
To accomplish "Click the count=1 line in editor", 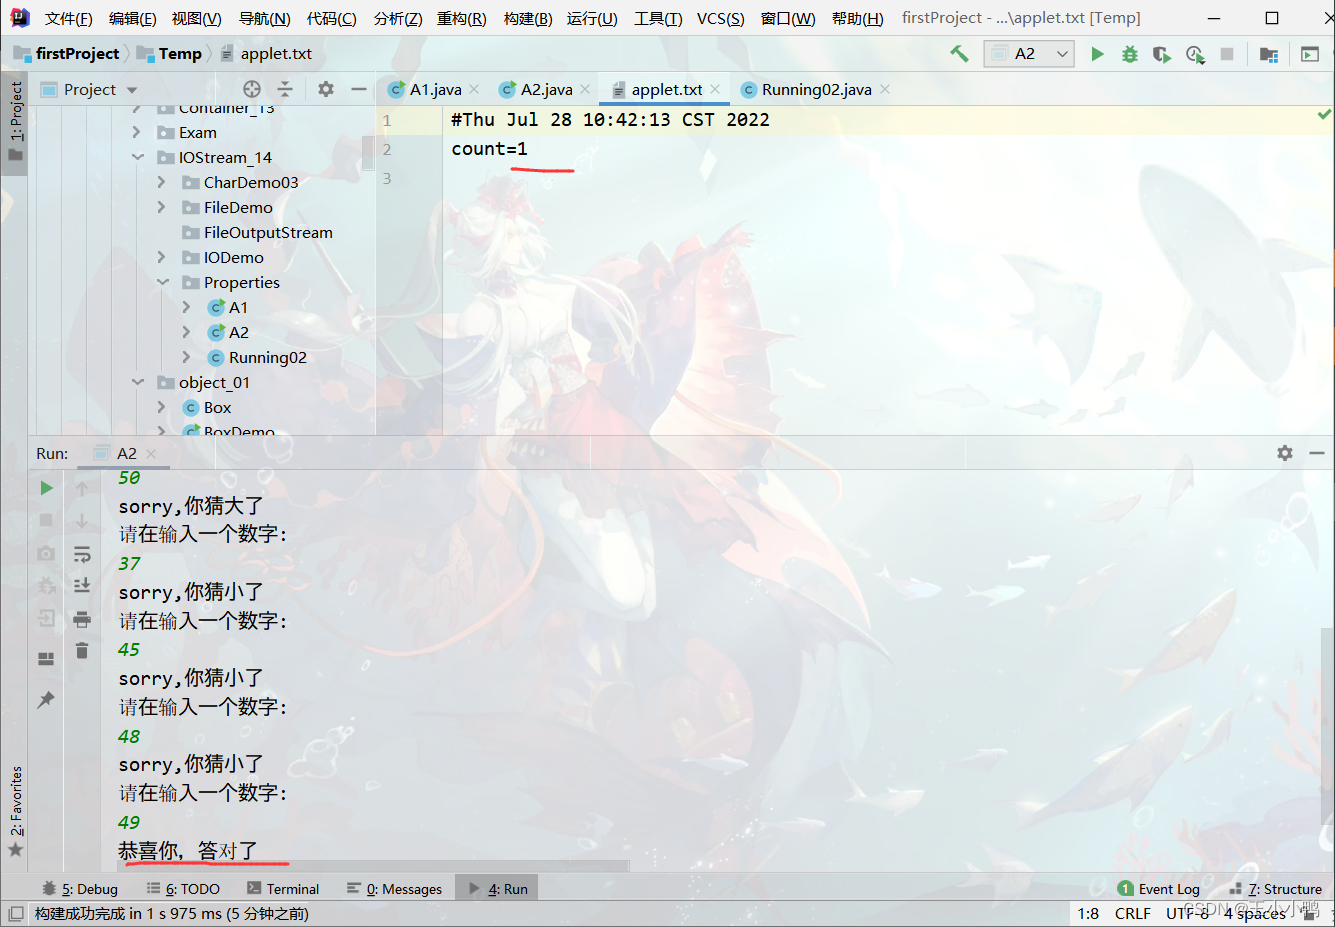I will click(489, 149).
